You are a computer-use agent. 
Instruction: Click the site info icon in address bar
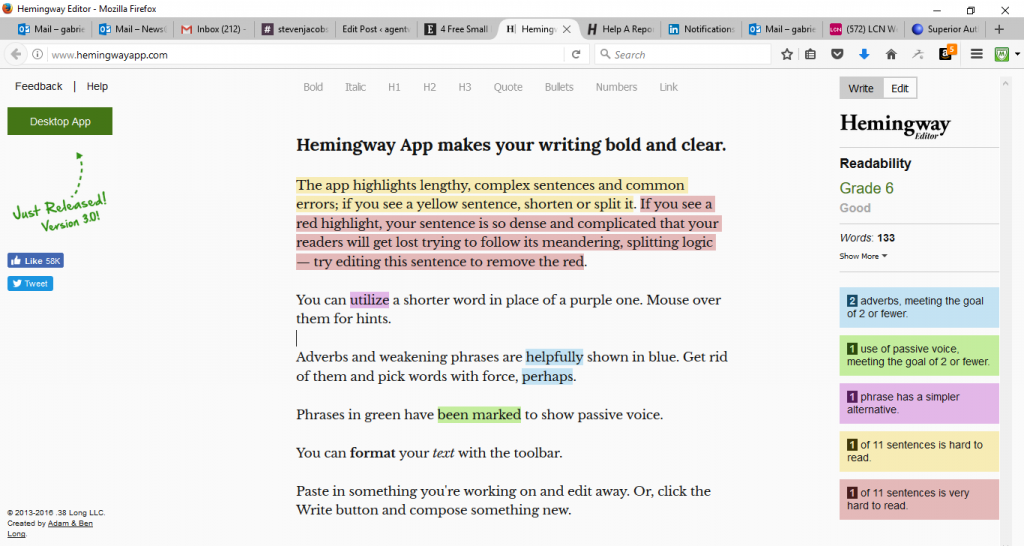(x=37, y=54)
